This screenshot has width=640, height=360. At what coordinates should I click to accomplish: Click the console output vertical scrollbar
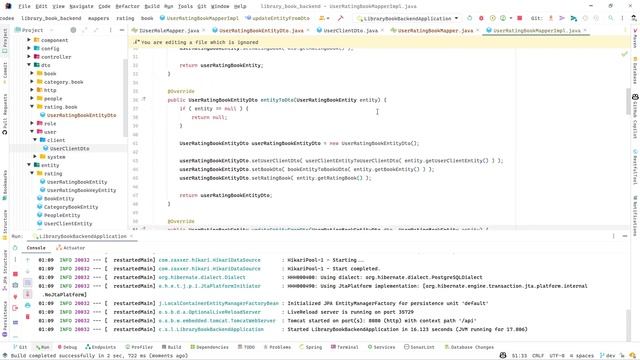(629, 324)
